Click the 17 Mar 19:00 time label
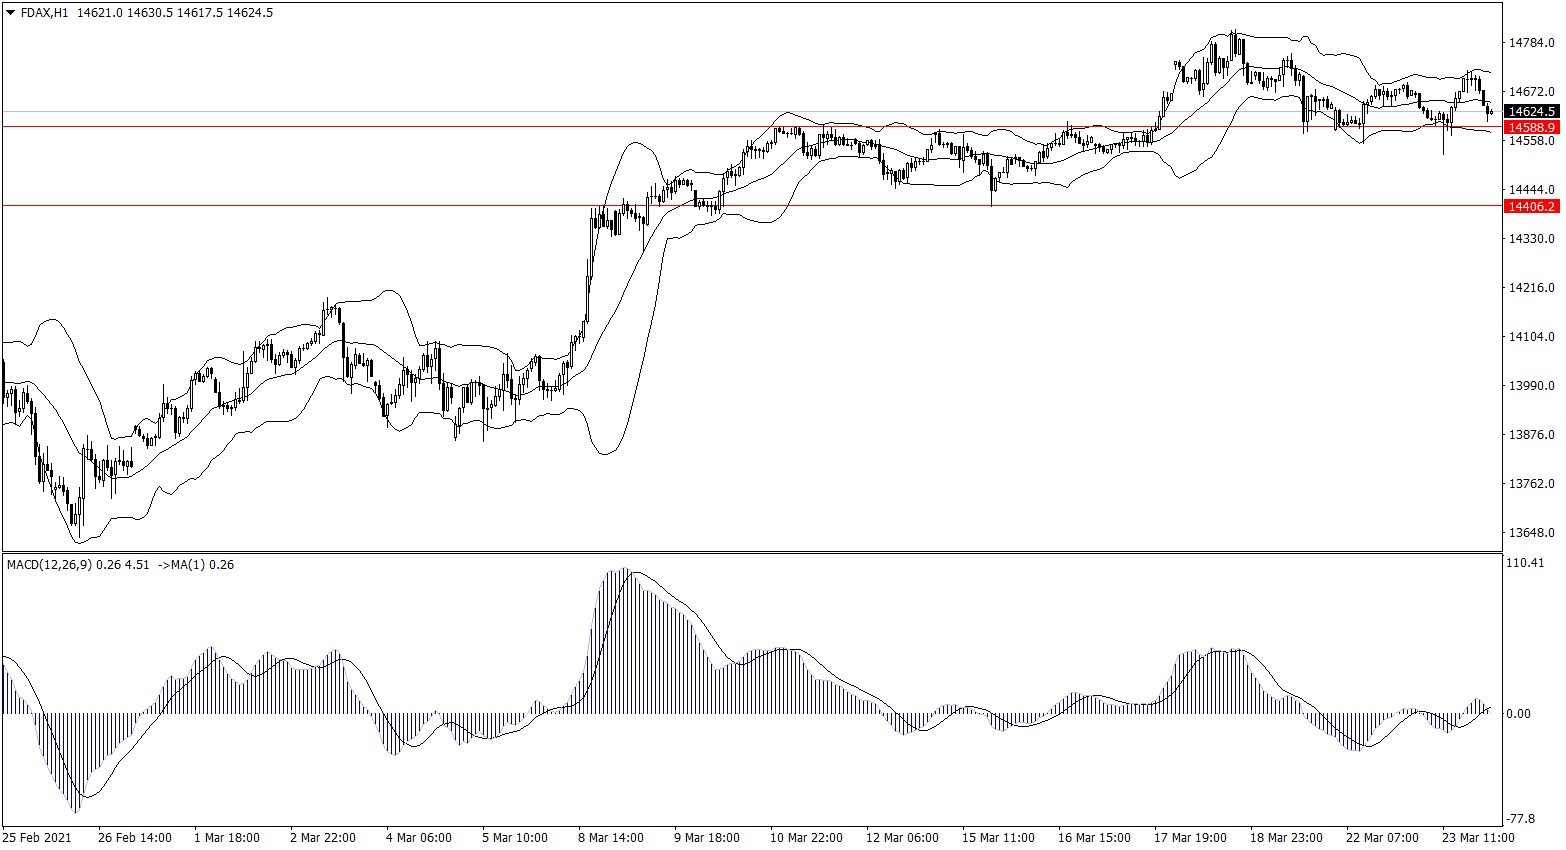The height and width of the screenshot is (850, 1566). pyautogui.click(x=1190, y=838)
